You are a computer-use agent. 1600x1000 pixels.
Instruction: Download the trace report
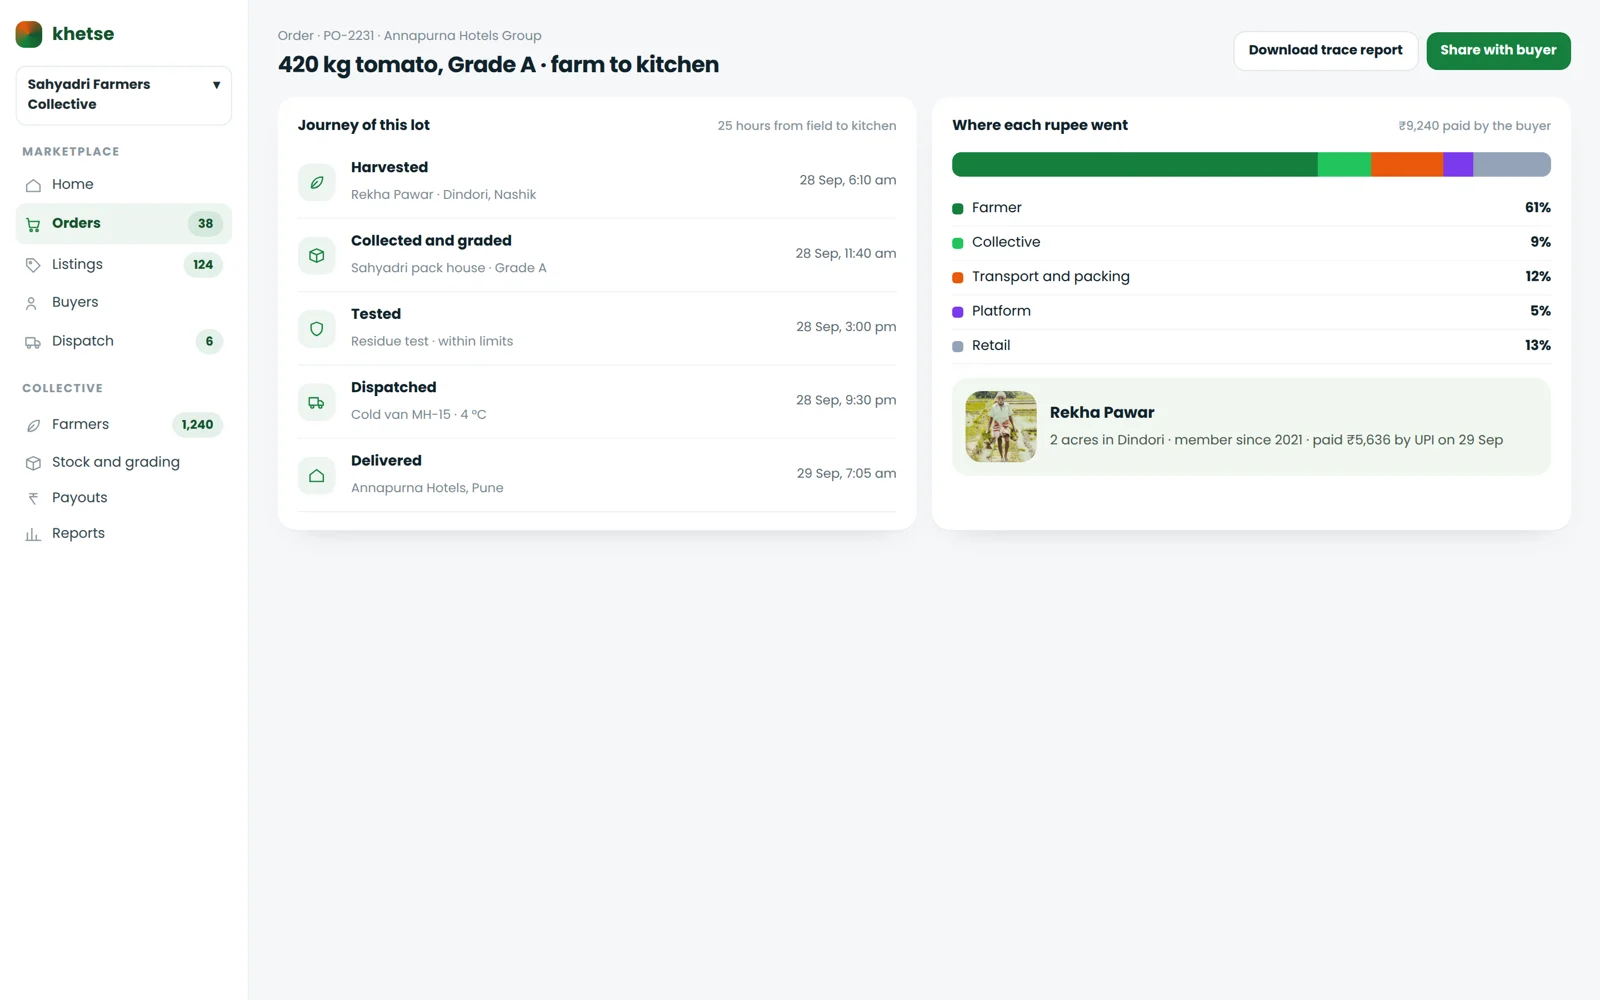click(x=1325, y=51)
